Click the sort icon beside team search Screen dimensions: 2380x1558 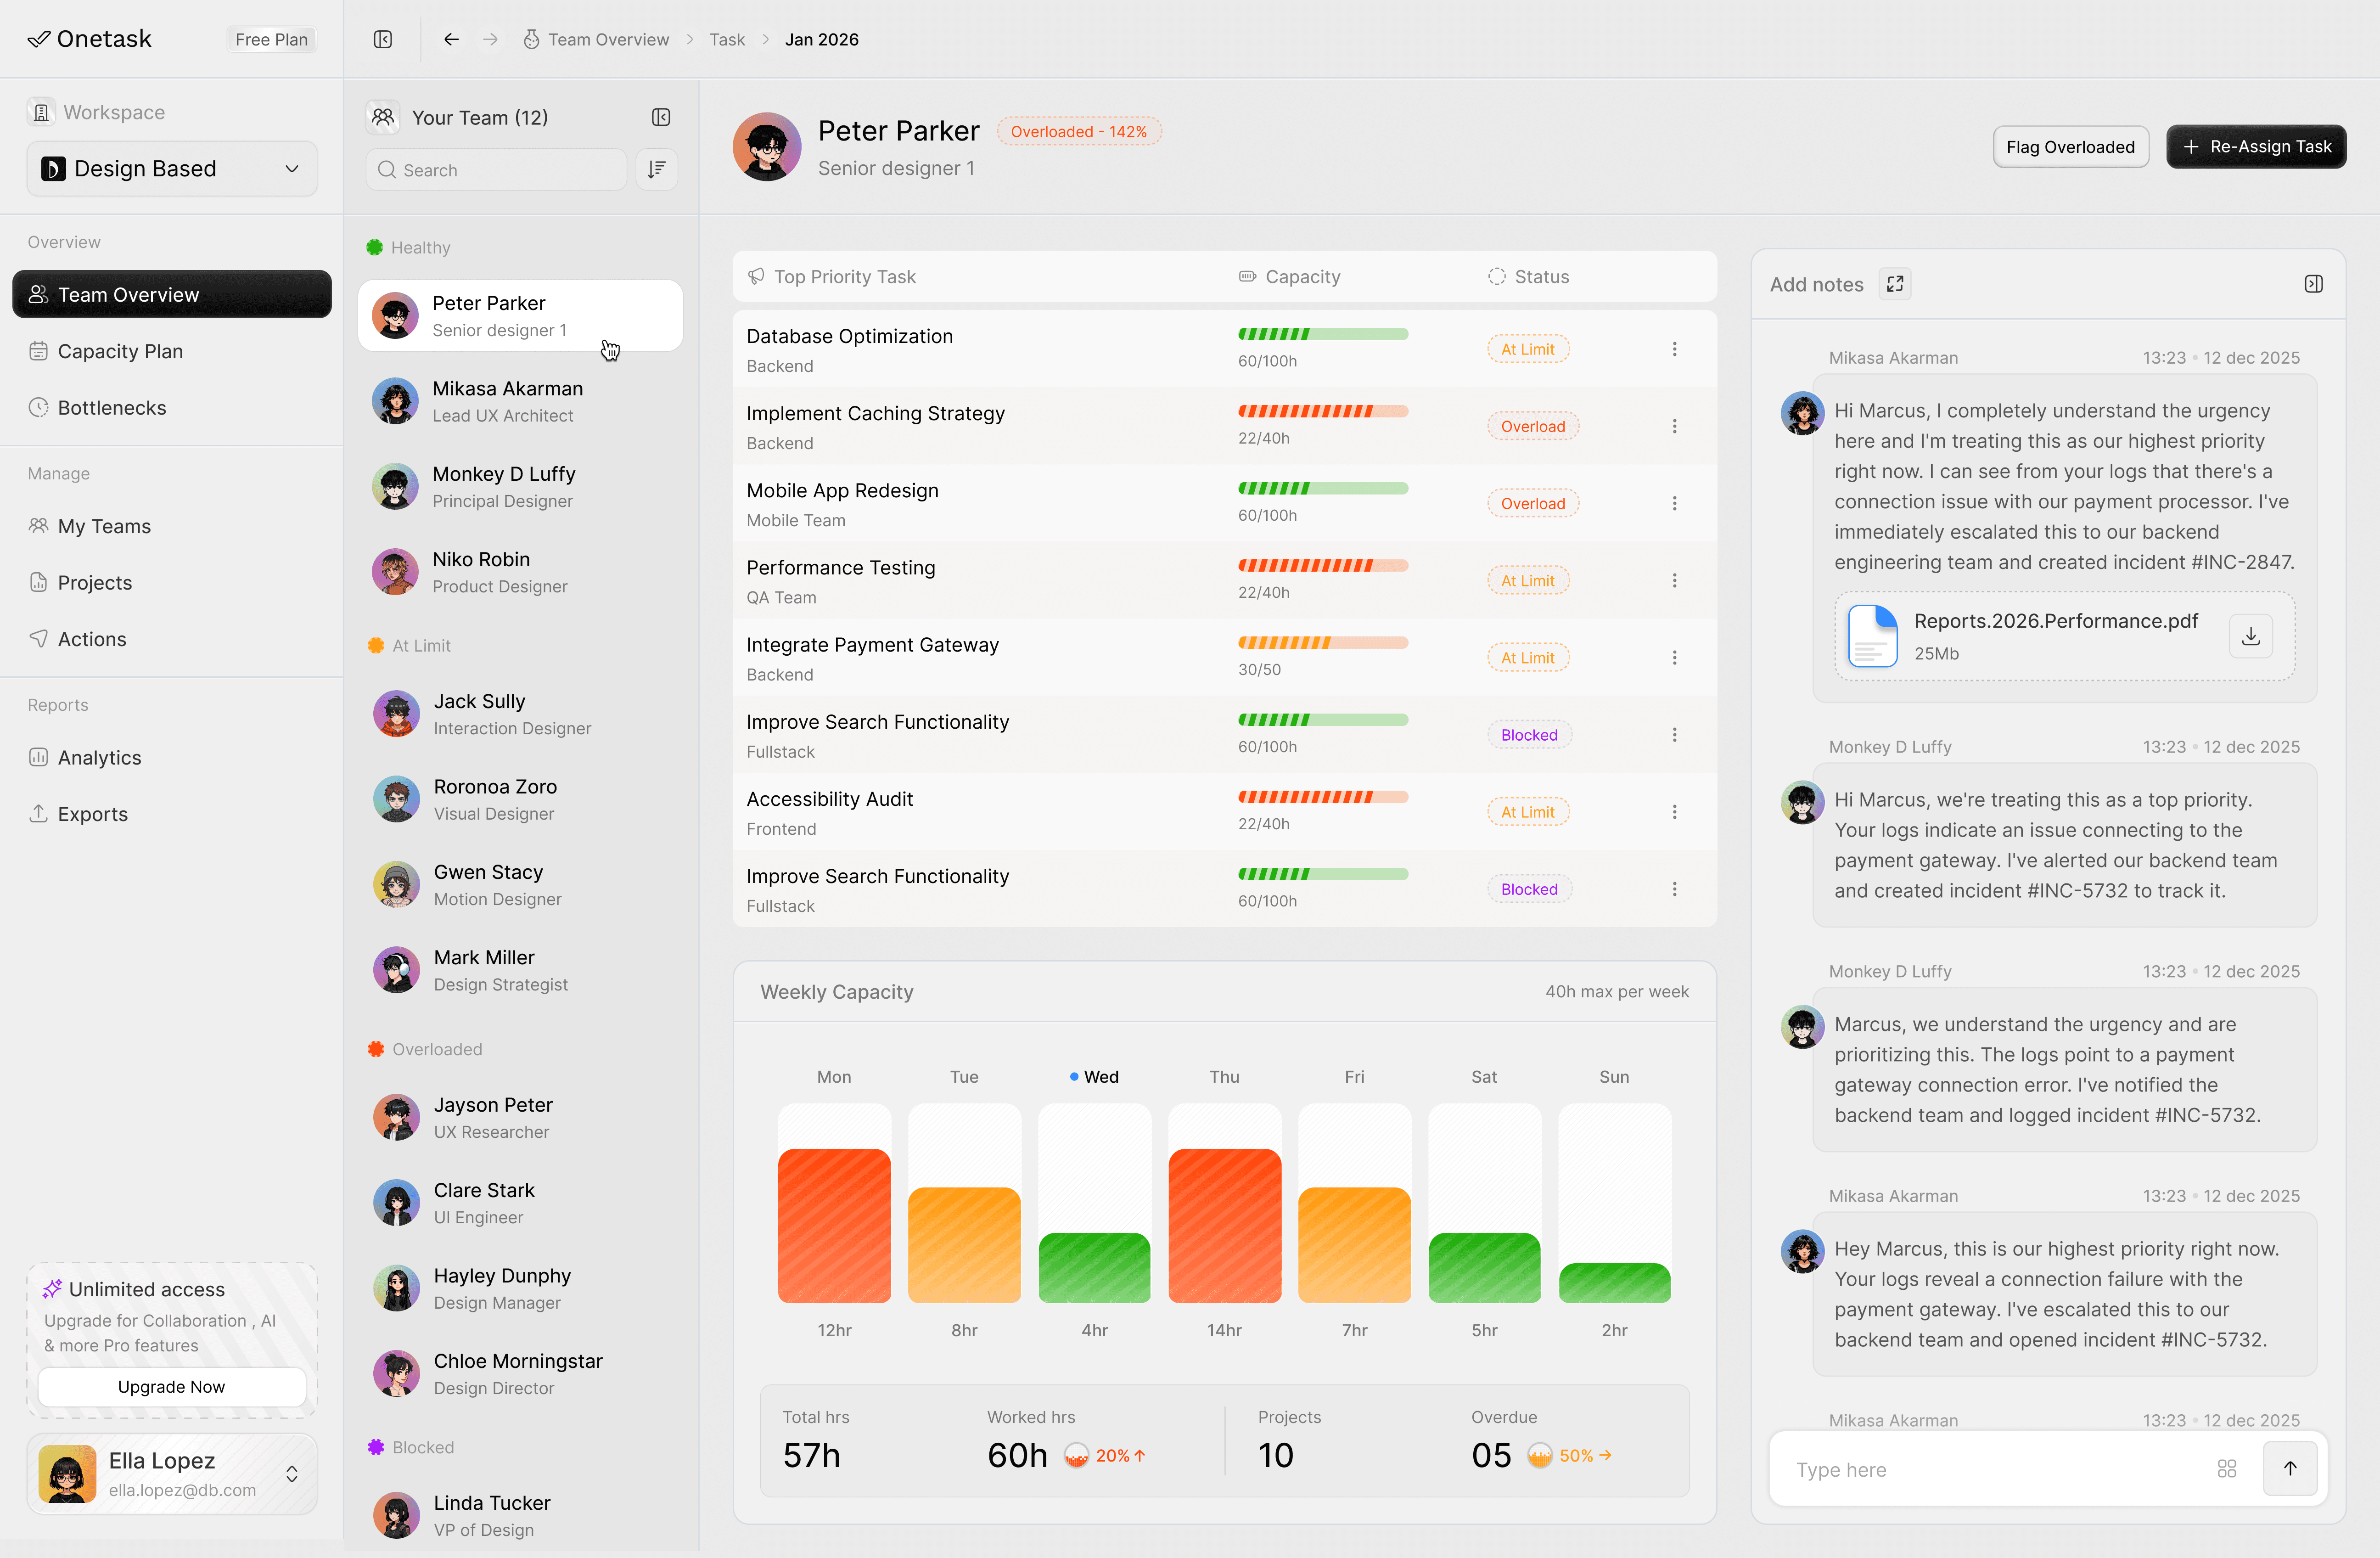click(657, 170)
